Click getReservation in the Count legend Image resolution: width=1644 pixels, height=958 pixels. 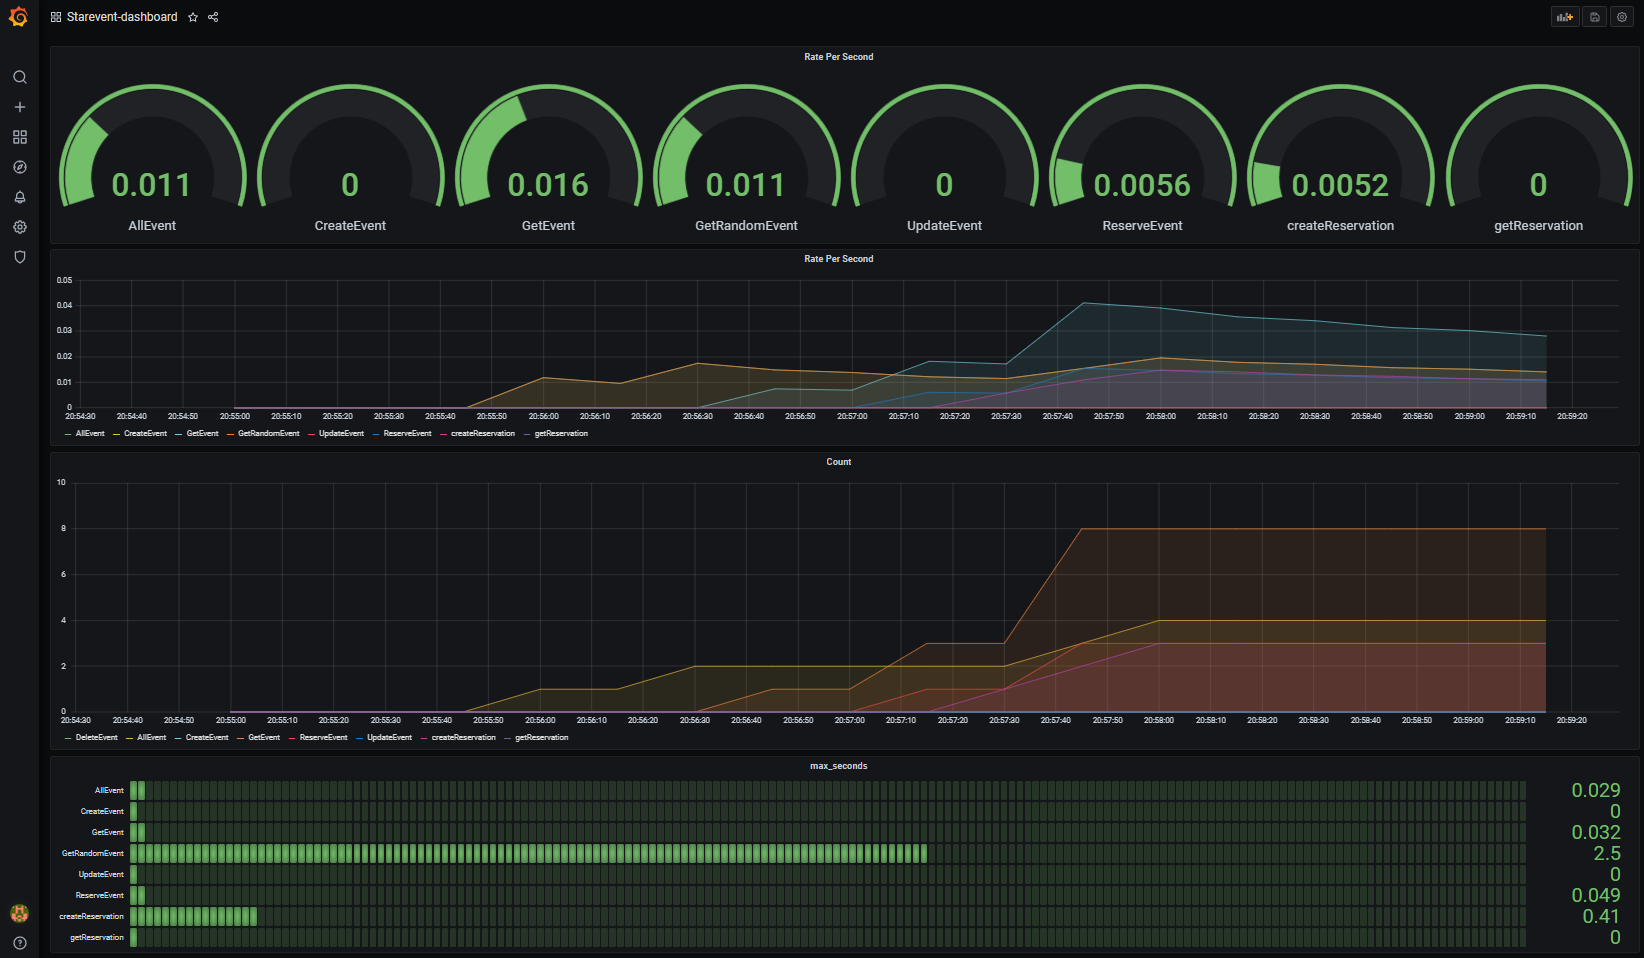[x=541, y=738]
